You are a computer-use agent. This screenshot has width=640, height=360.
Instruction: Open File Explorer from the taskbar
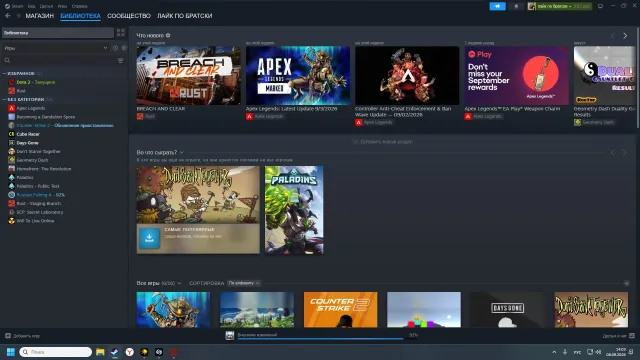tap(100, 352)
